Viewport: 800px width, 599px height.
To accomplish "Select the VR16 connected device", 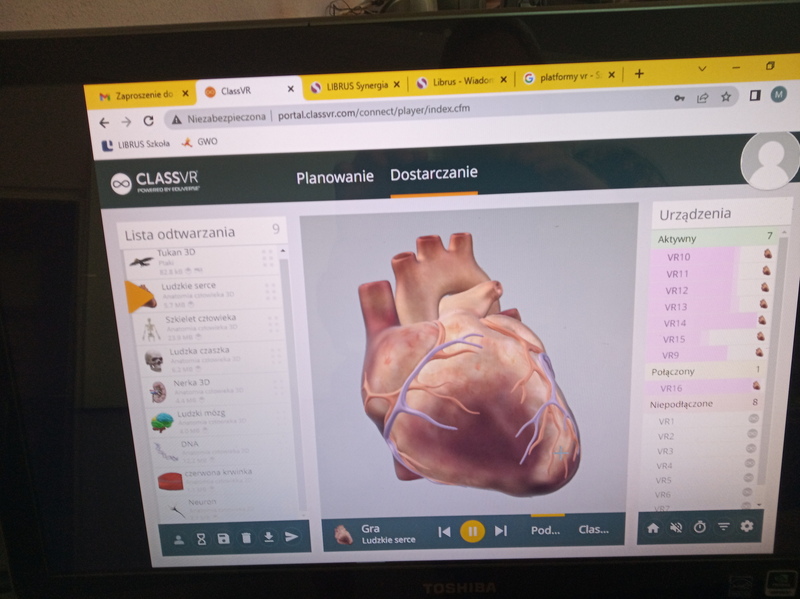I will pyautogui.click(x=673, y=388).
